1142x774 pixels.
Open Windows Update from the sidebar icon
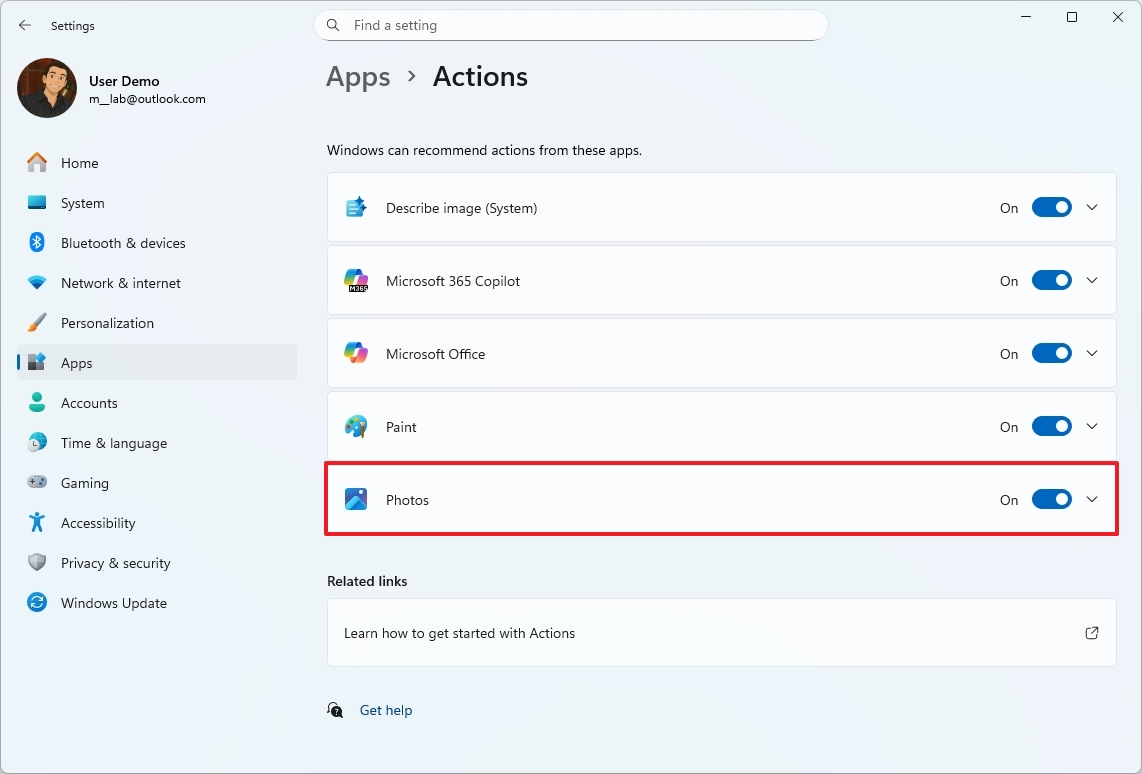click(x=36, y=603)
